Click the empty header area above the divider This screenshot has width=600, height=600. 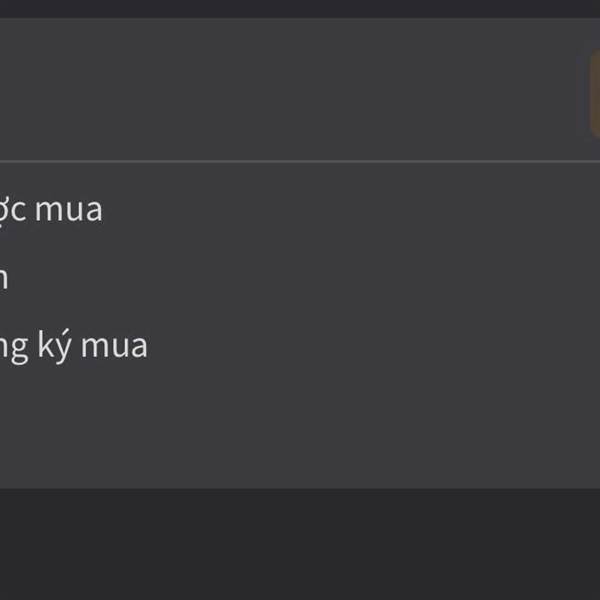coord(300,90)
